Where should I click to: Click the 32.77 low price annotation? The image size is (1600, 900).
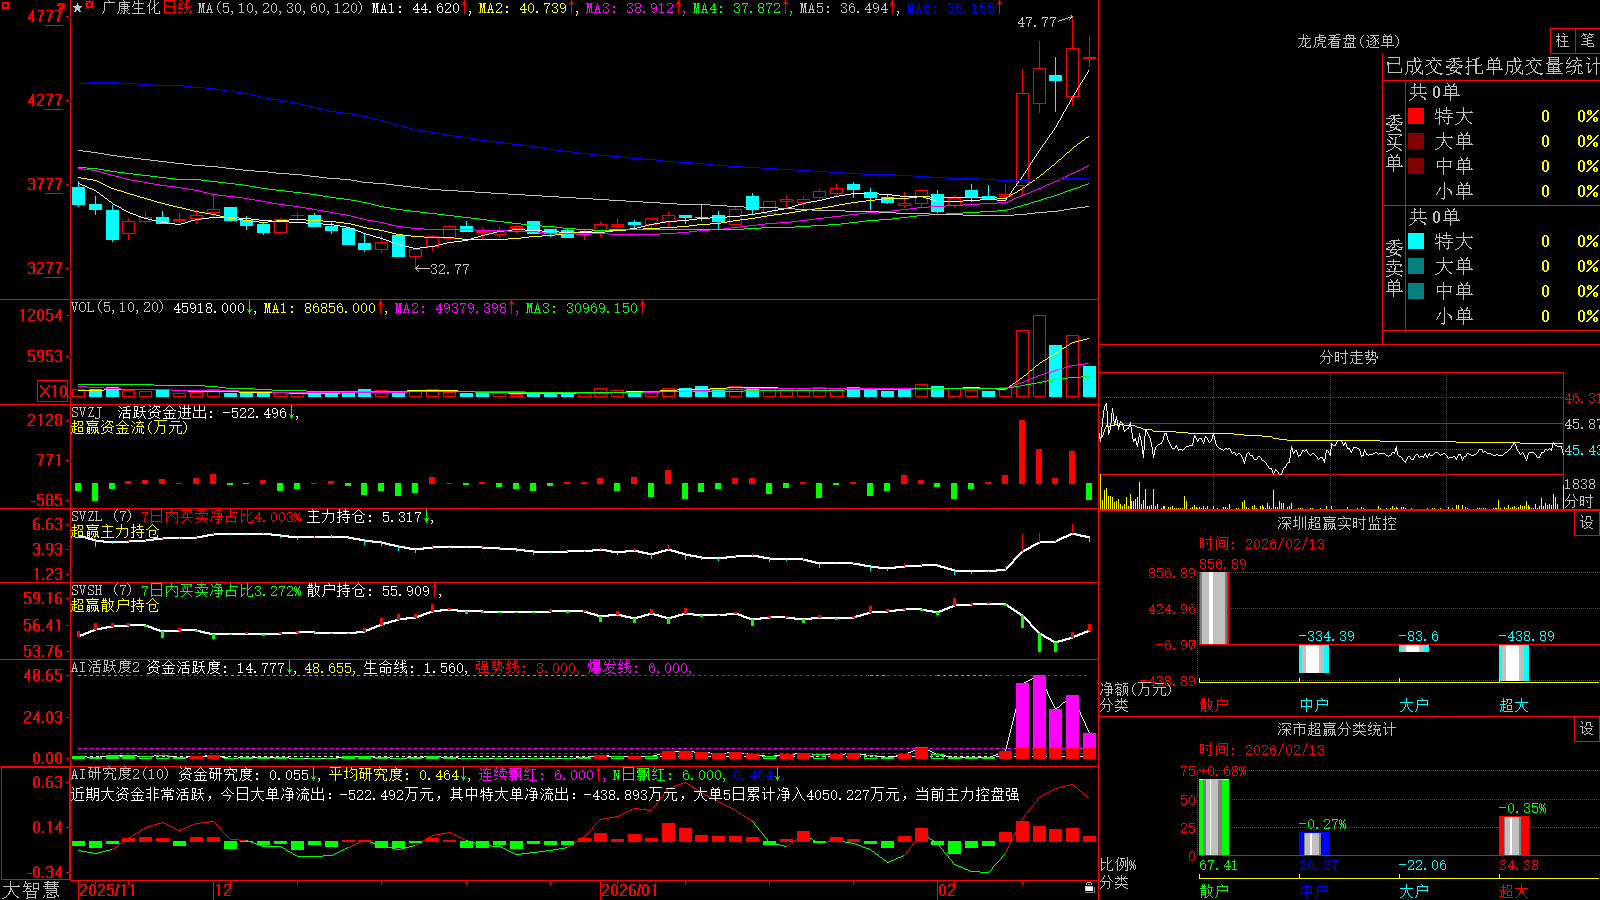pyautogui.click(x=449, y=269)
